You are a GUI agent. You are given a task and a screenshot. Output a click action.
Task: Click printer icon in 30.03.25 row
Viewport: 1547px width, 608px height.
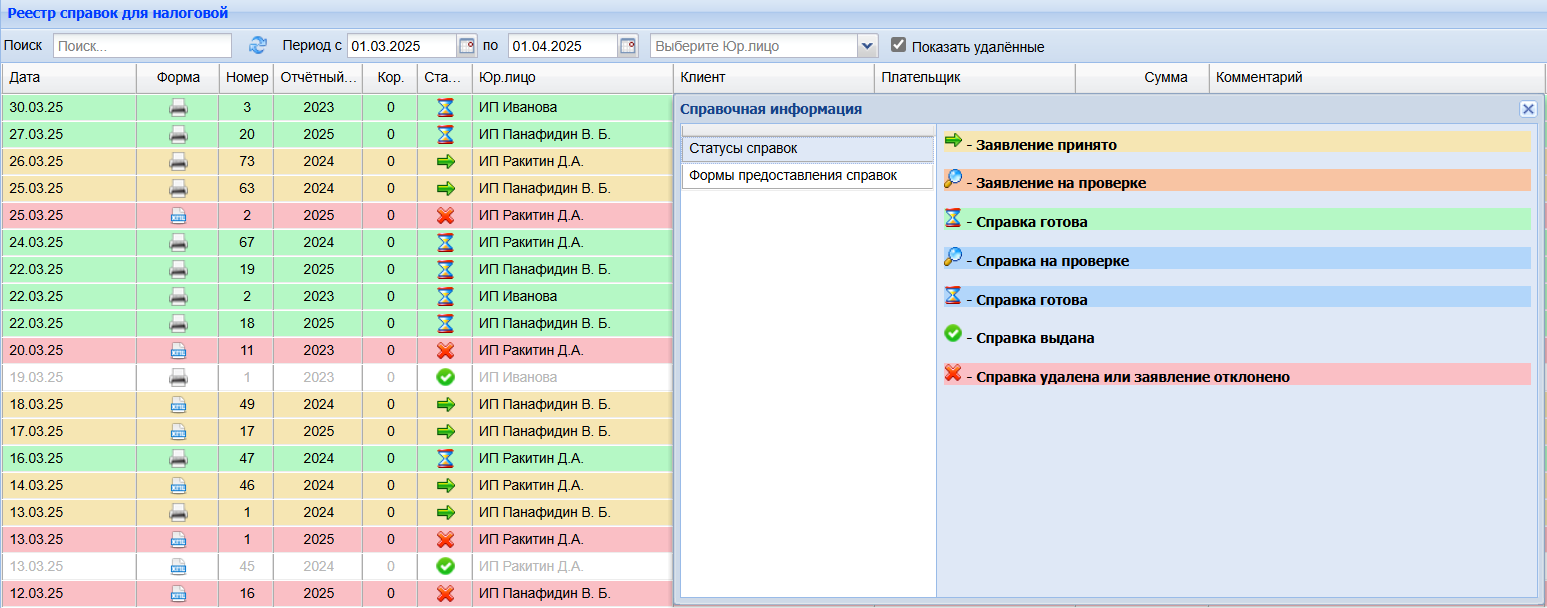pyautogui.click(x=178, y=107)
